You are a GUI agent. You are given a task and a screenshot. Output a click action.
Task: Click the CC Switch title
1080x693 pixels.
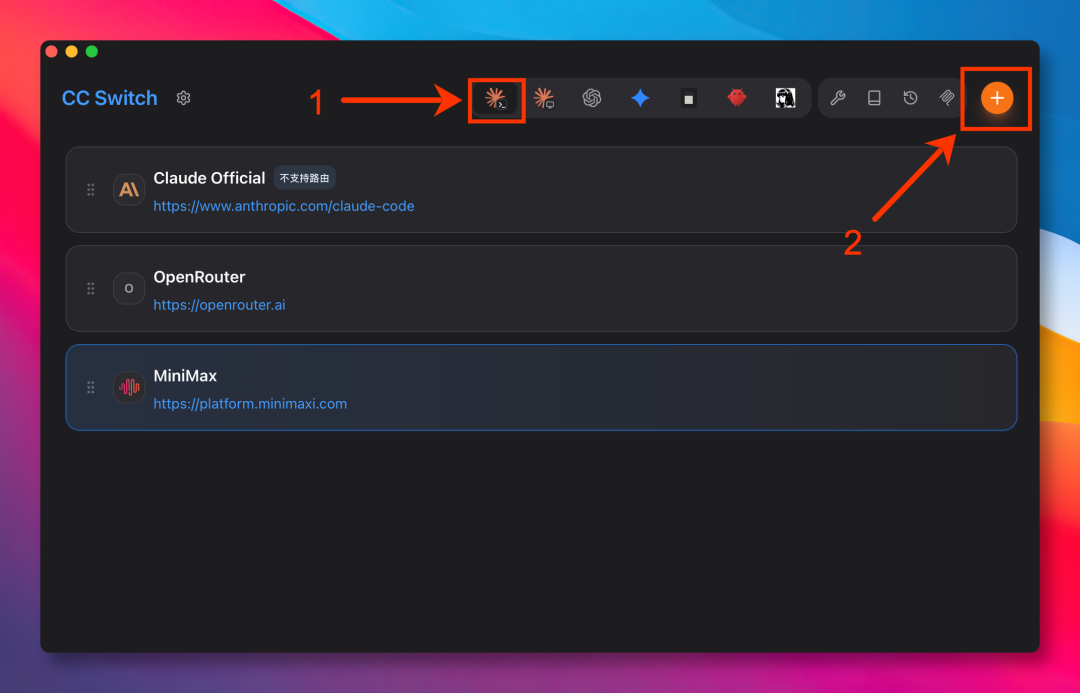110,98
